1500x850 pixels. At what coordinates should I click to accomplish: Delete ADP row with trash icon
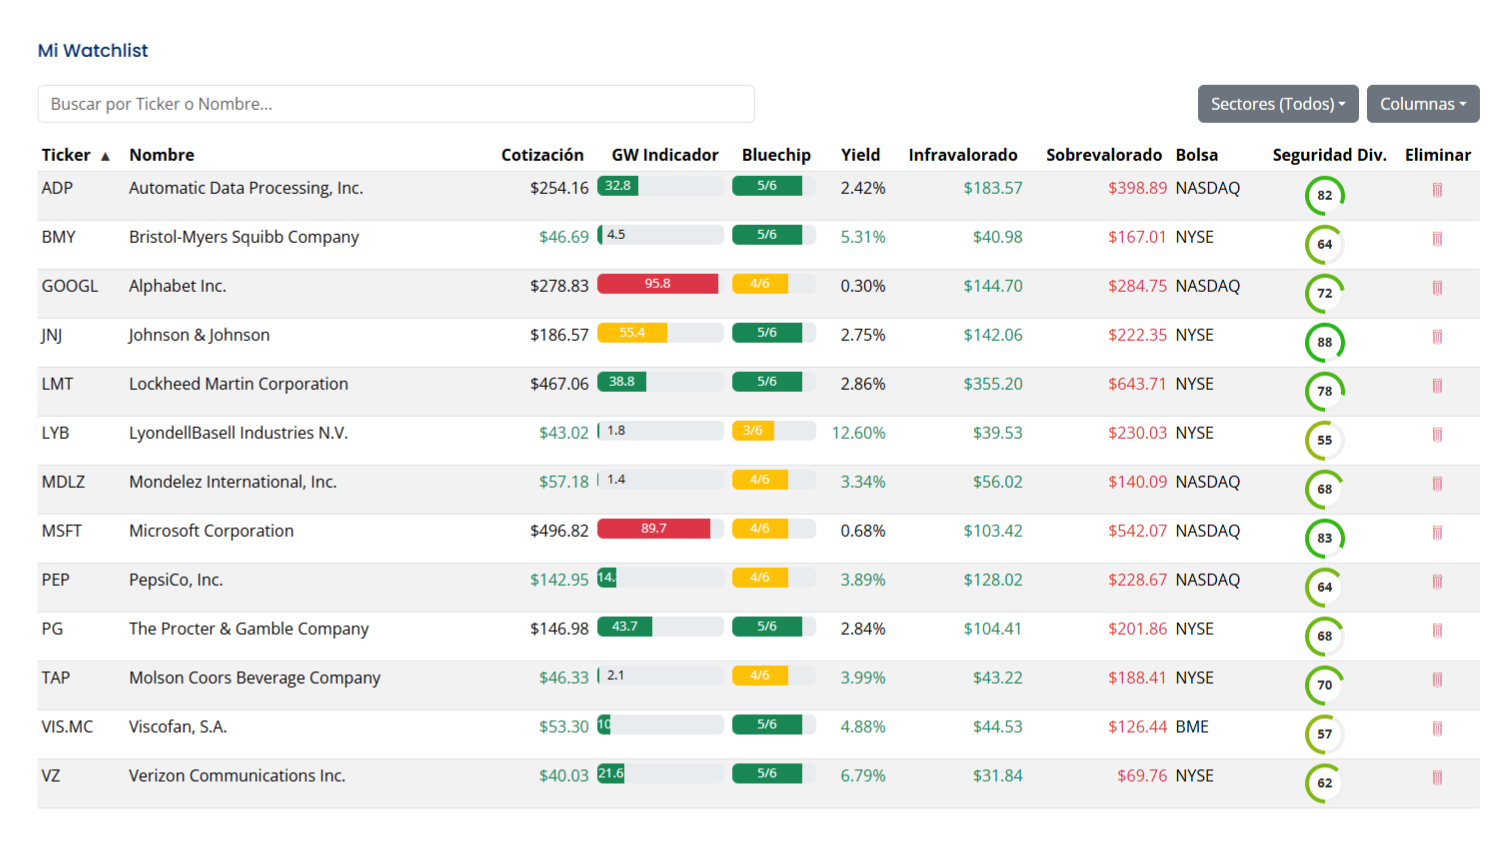click(x=1437, y=190)
